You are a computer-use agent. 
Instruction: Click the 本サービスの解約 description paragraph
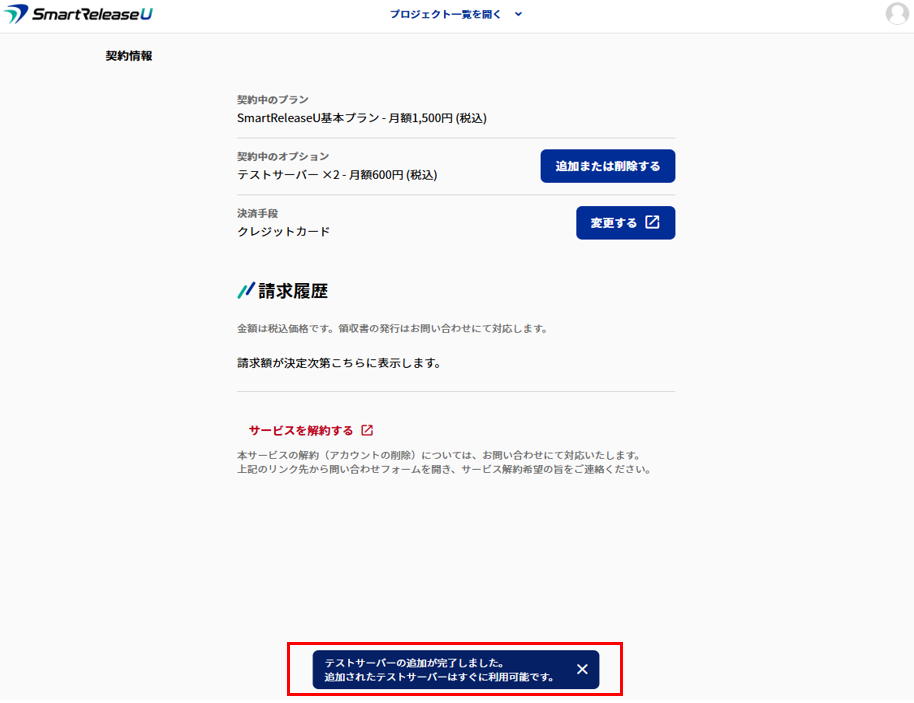click(444, 462)
